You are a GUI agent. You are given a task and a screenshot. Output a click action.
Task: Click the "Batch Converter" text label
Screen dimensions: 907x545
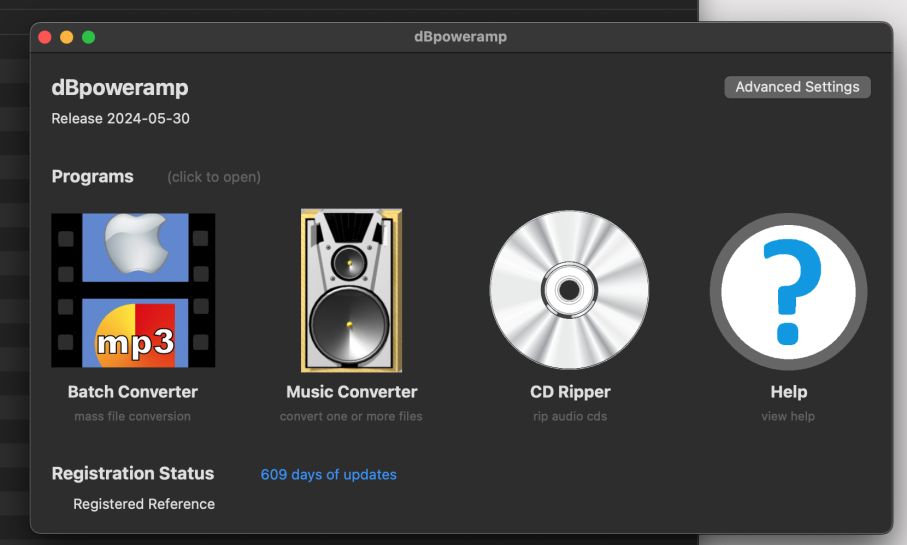click(133, 392)
